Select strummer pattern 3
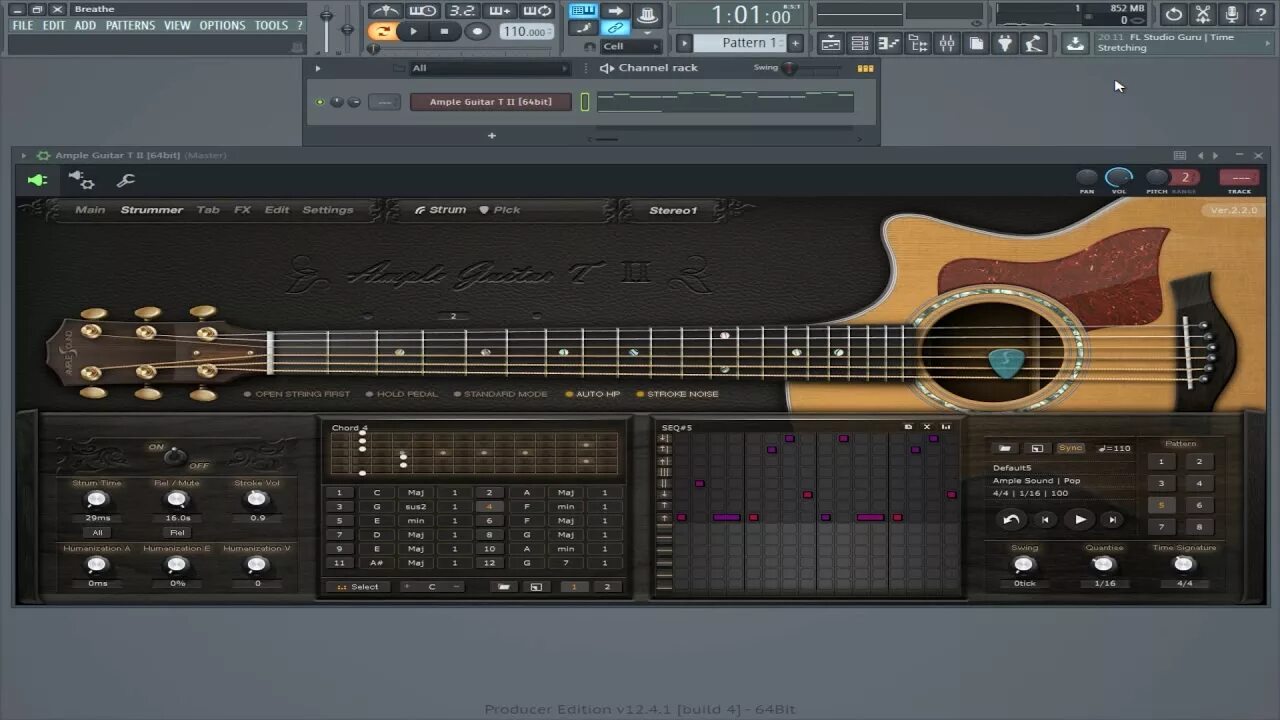 click(1161, 483)
